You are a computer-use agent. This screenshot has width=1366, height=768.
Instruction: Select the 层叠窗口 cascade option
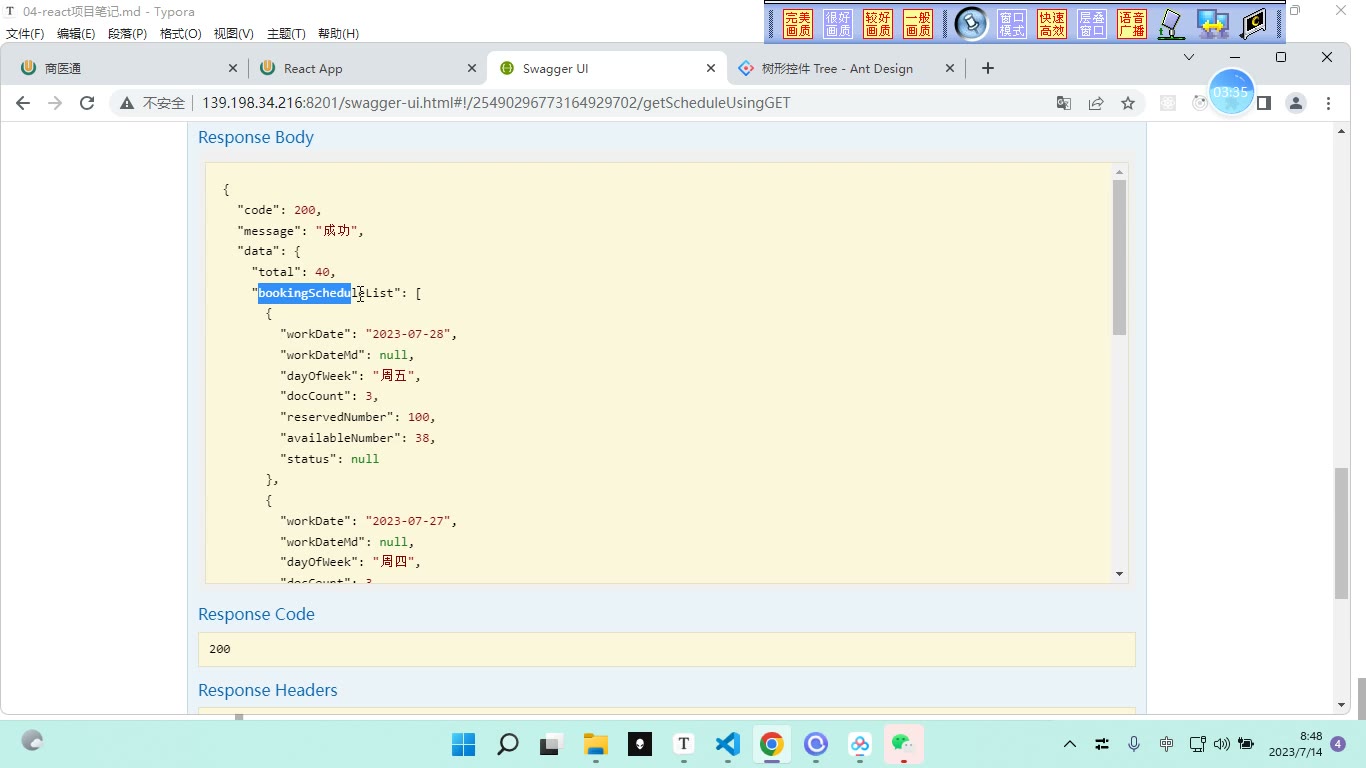click(x=1092, y=24)
